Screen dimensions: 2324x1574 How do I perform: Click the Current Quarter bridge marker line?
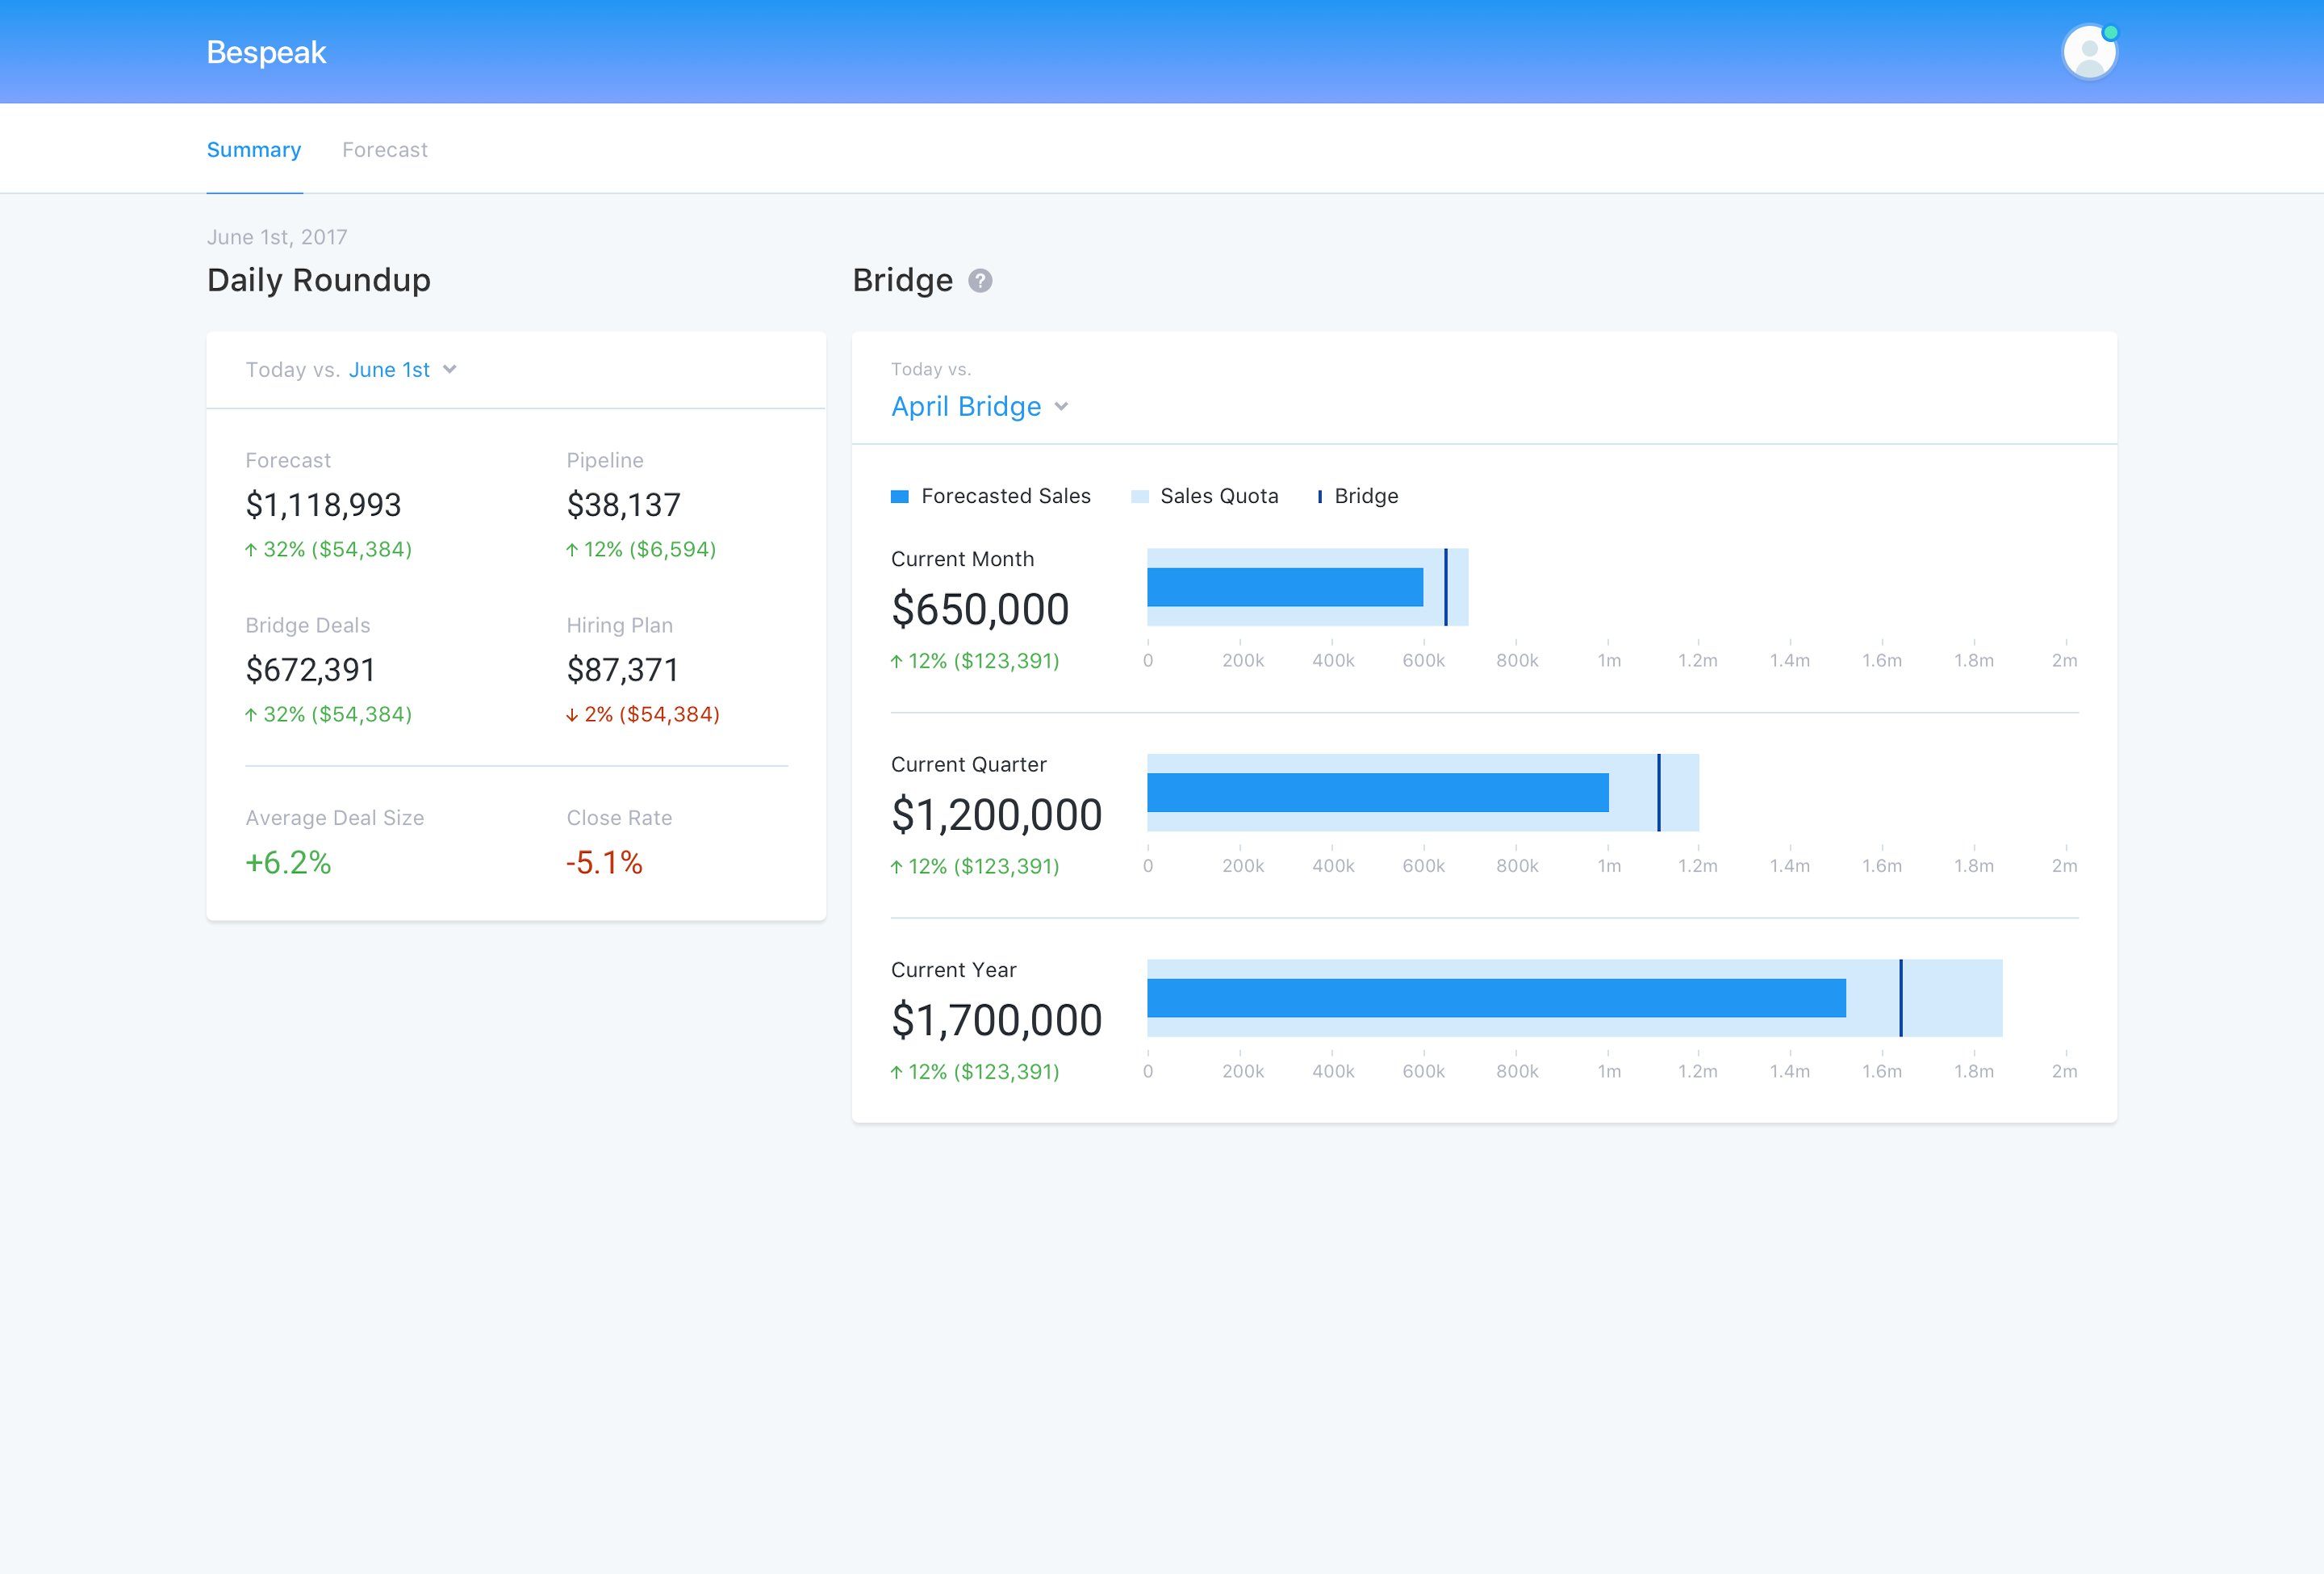[x=1658, y=792]
